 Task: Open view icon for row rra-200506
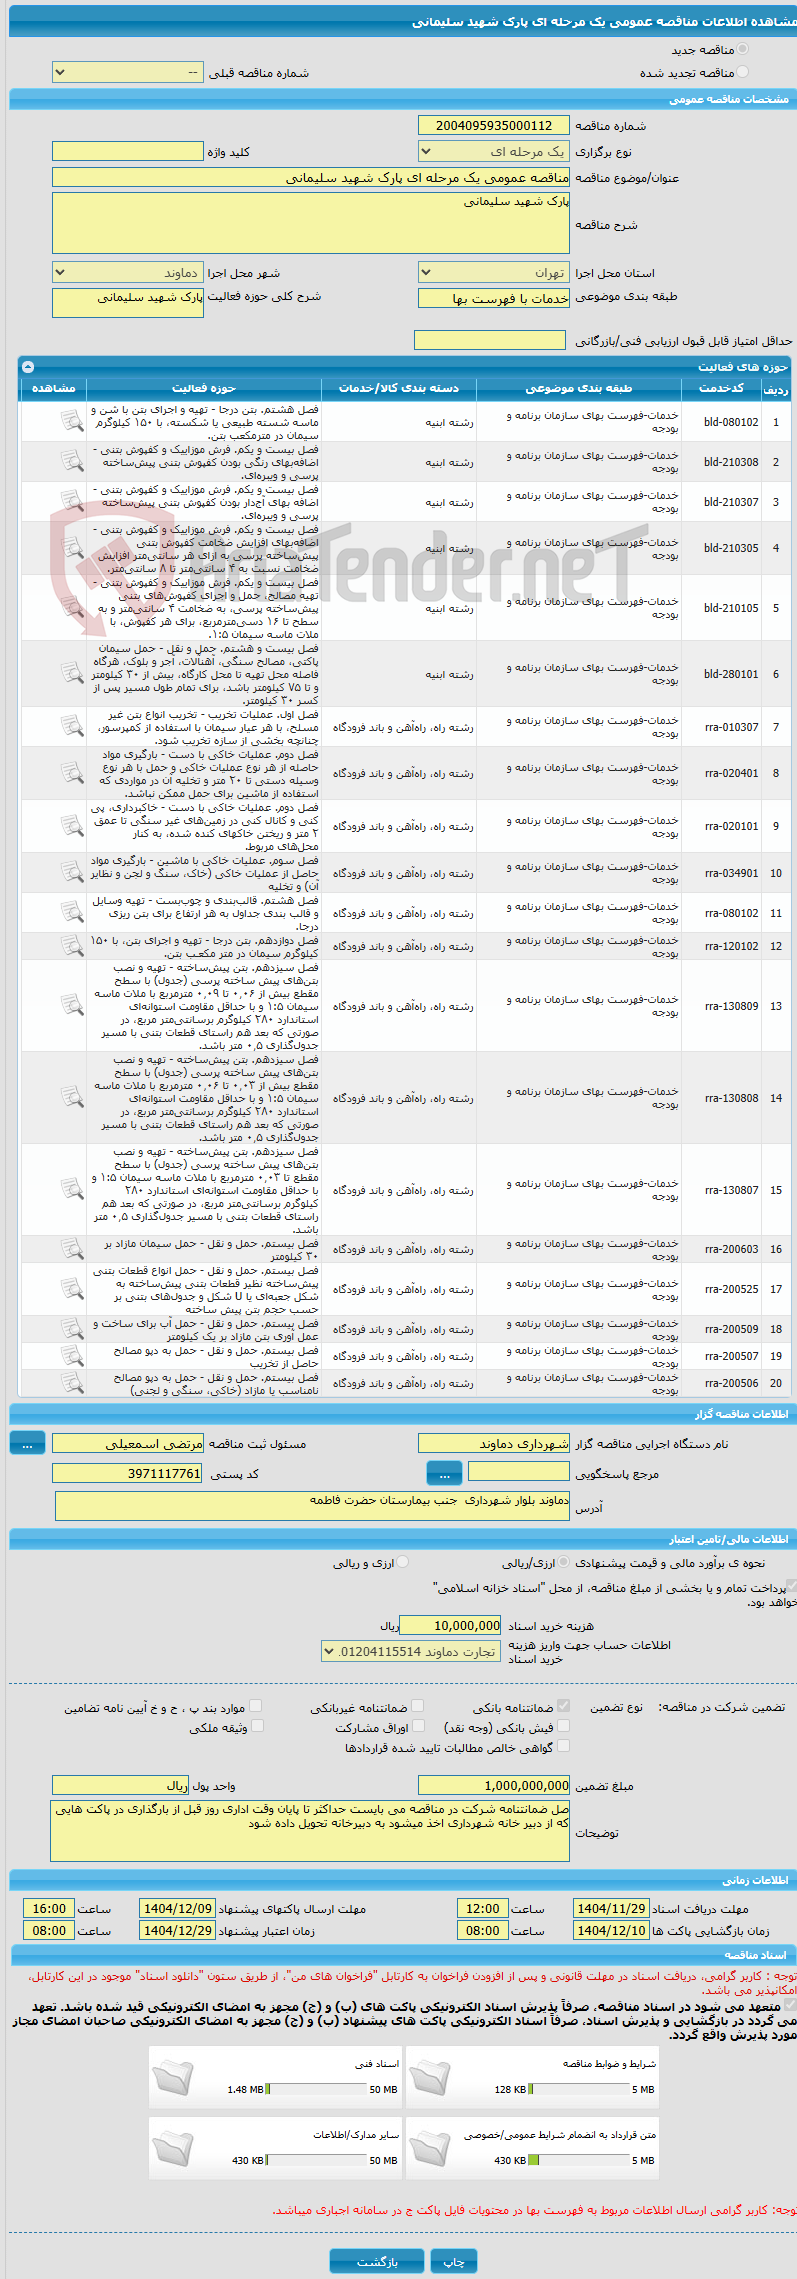[72, 1383]
